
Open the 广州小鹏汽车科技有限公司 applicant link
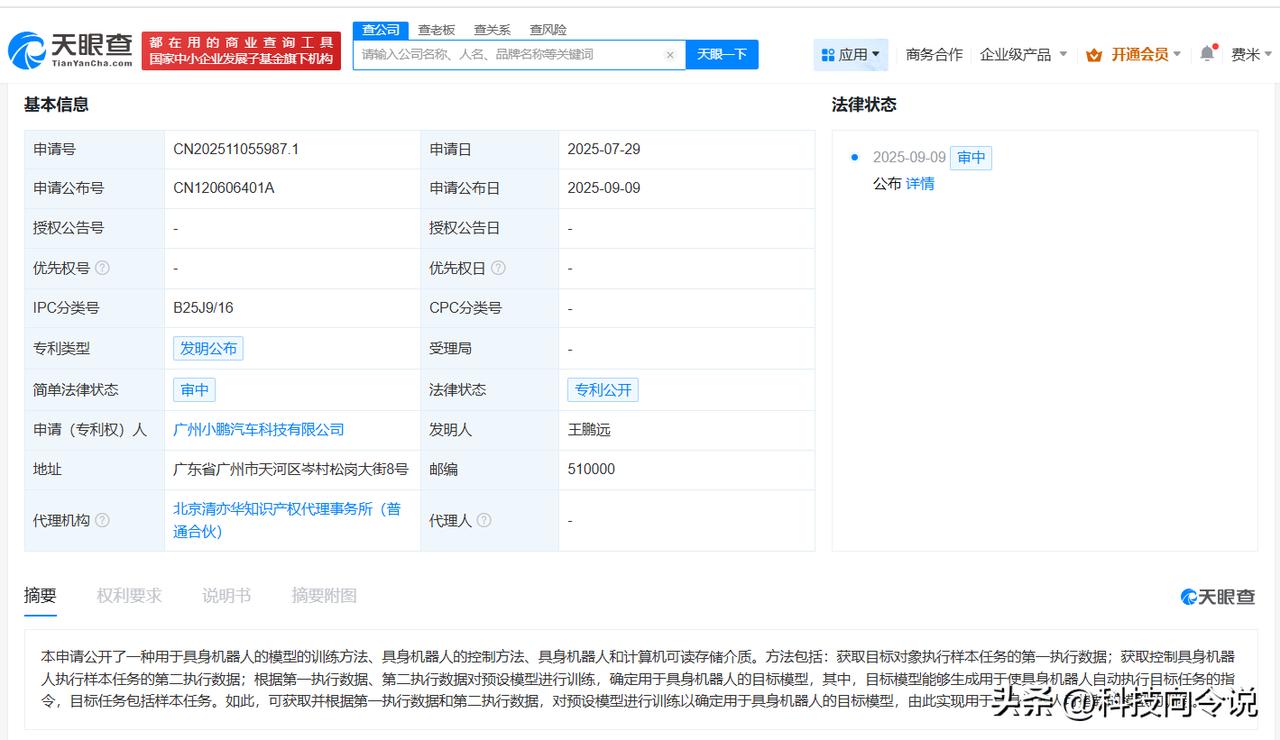259,429
